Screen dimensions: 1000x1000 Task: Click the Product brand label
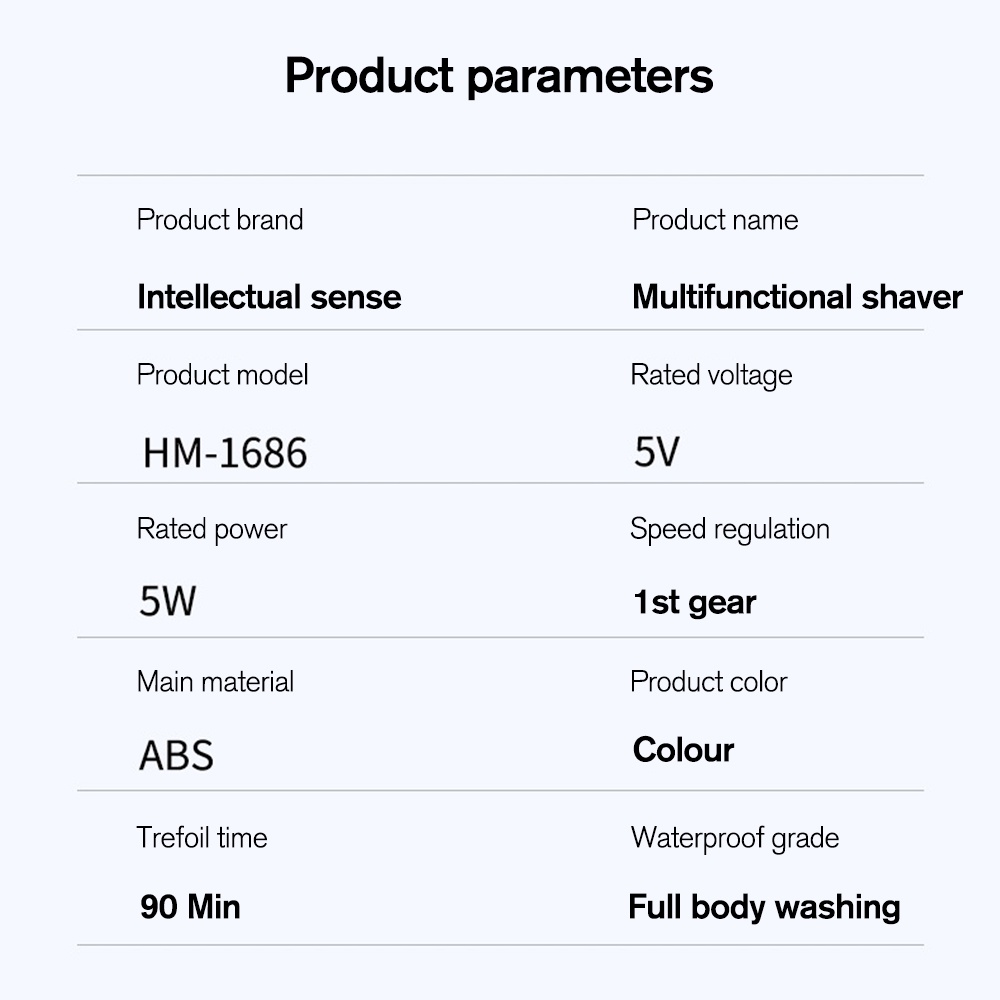tap(220, 220)
